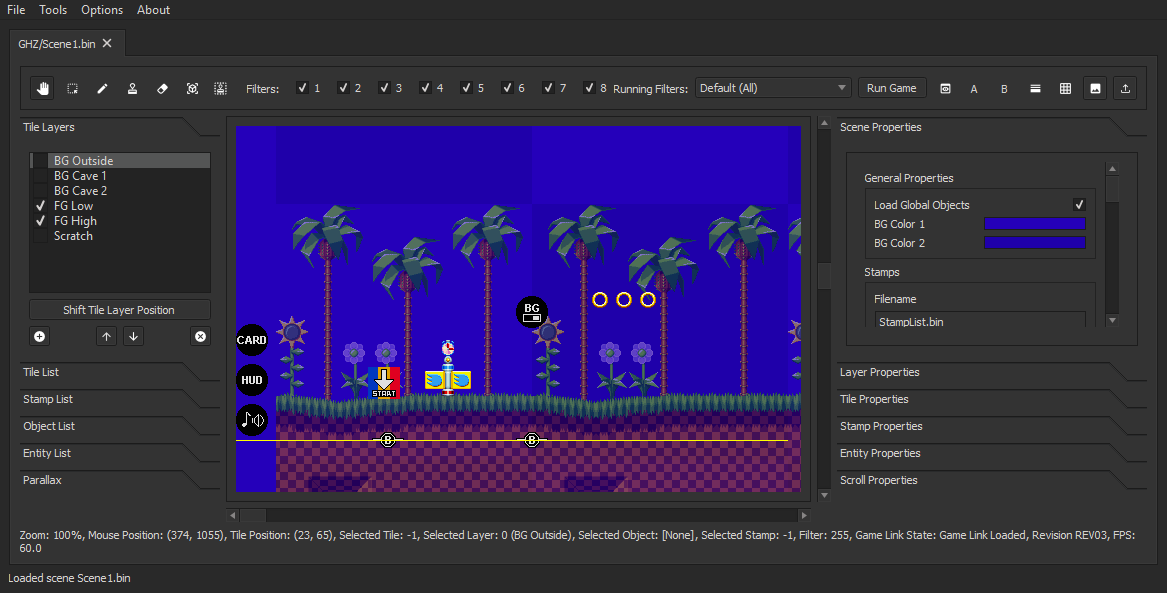This screenshot has width=1167, height=593.
Task: Toggle filter 1 checkbox
Action: tap(302, 88)
